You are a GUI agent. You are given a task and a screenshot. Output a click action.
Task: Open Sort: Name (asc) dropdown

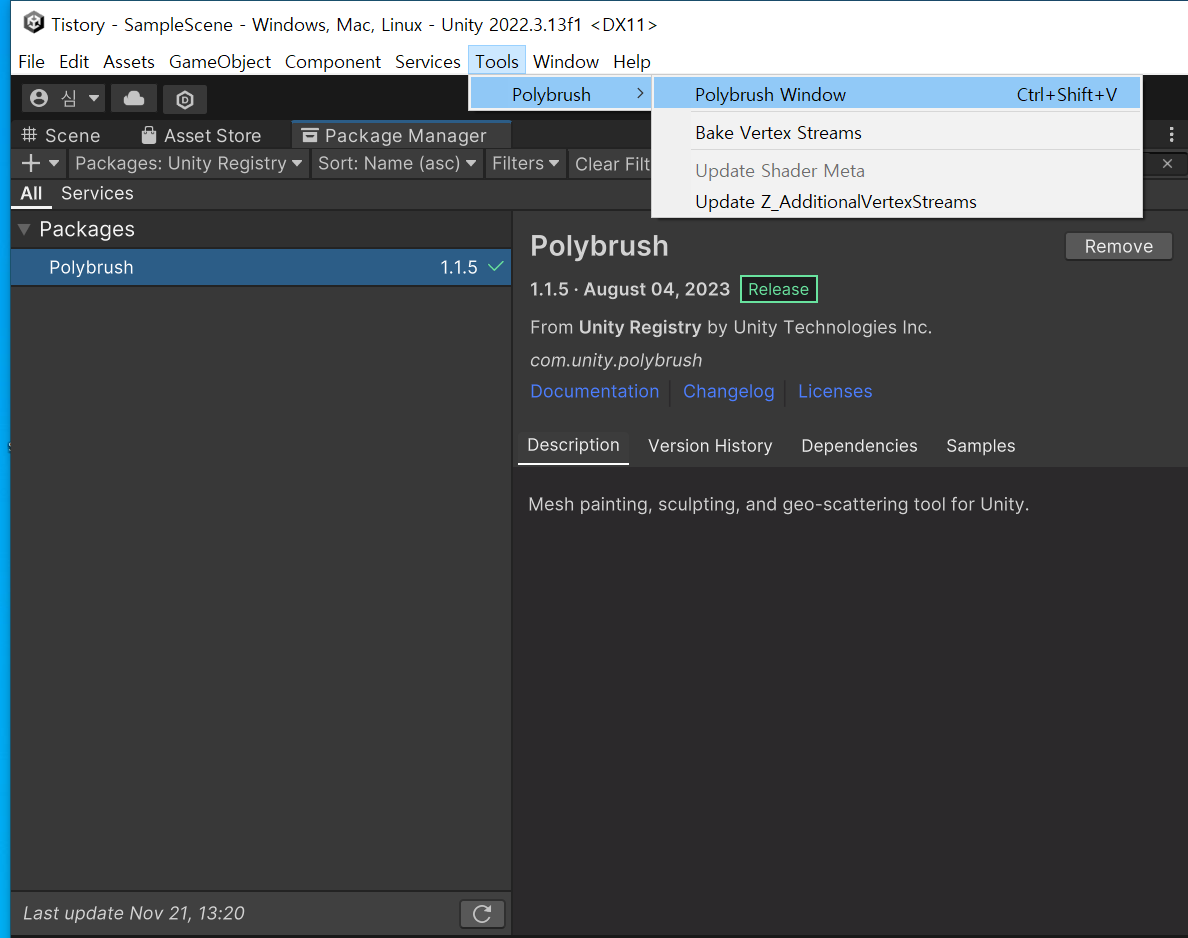pos(397,163)
